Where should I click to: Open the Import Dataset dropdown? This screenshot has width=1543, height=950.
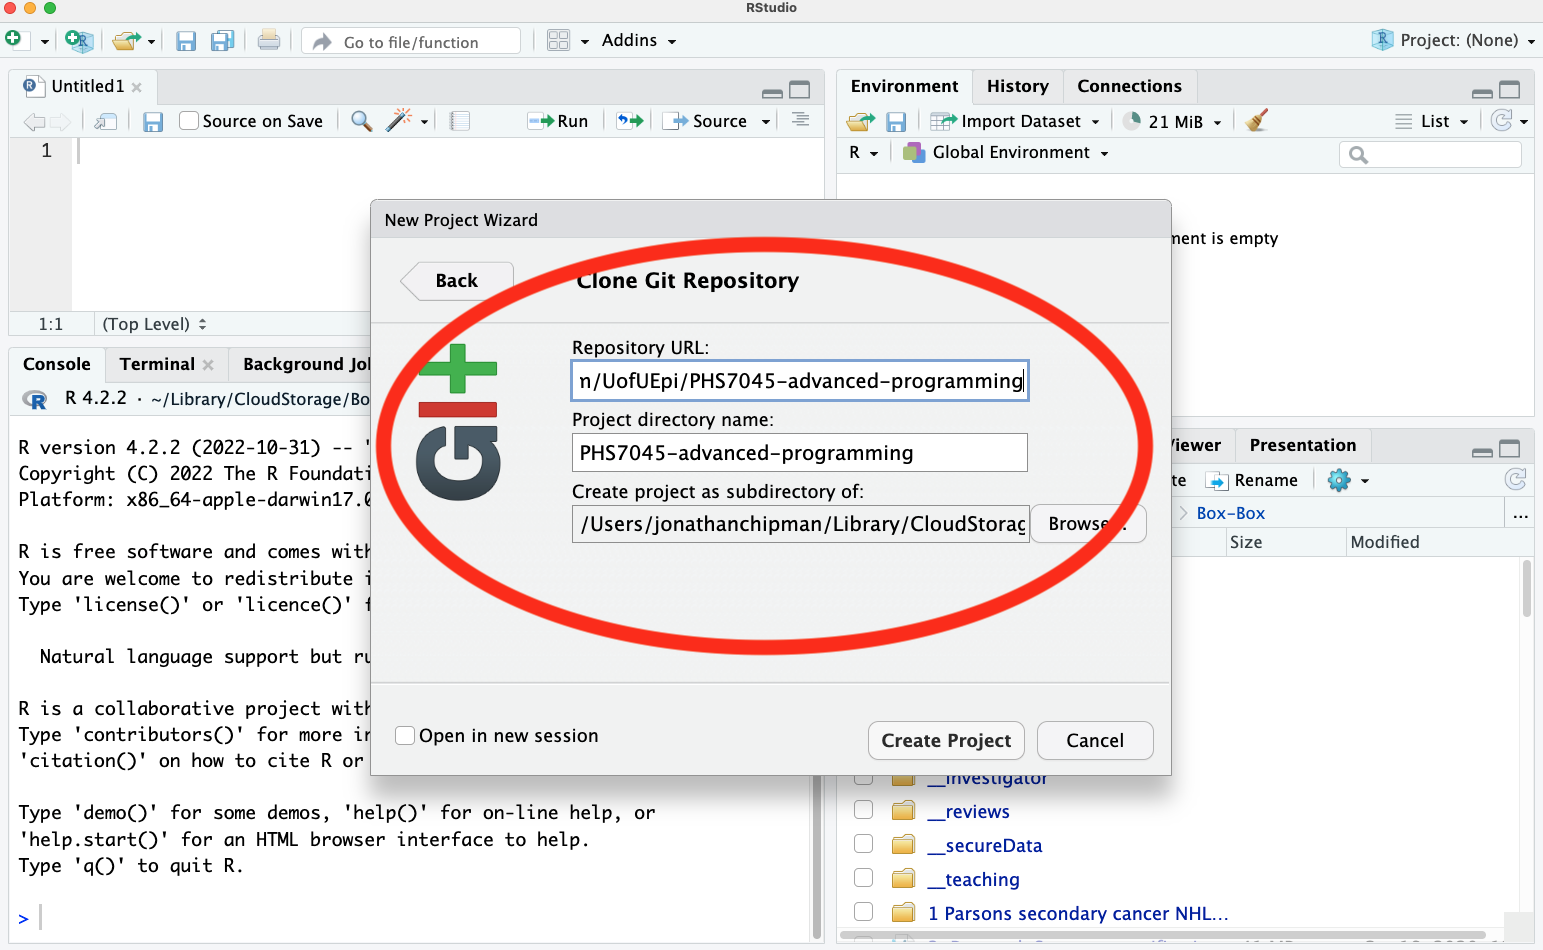1015,121
